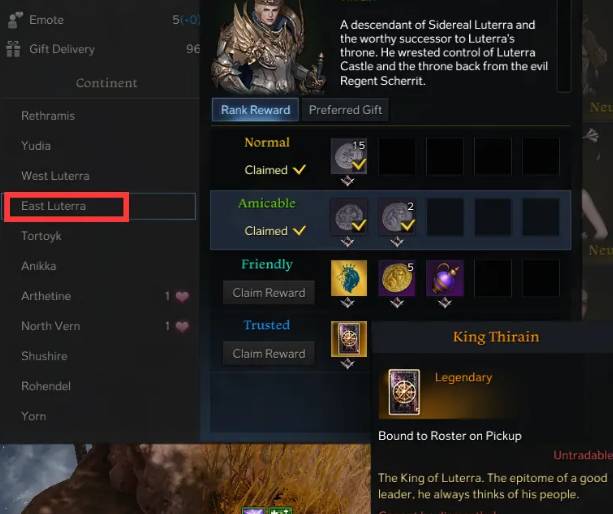Switch to the Preferred Gift tab
Image resolution: width=613 pixels, height=514 pixels.
(x=345, y=110)
